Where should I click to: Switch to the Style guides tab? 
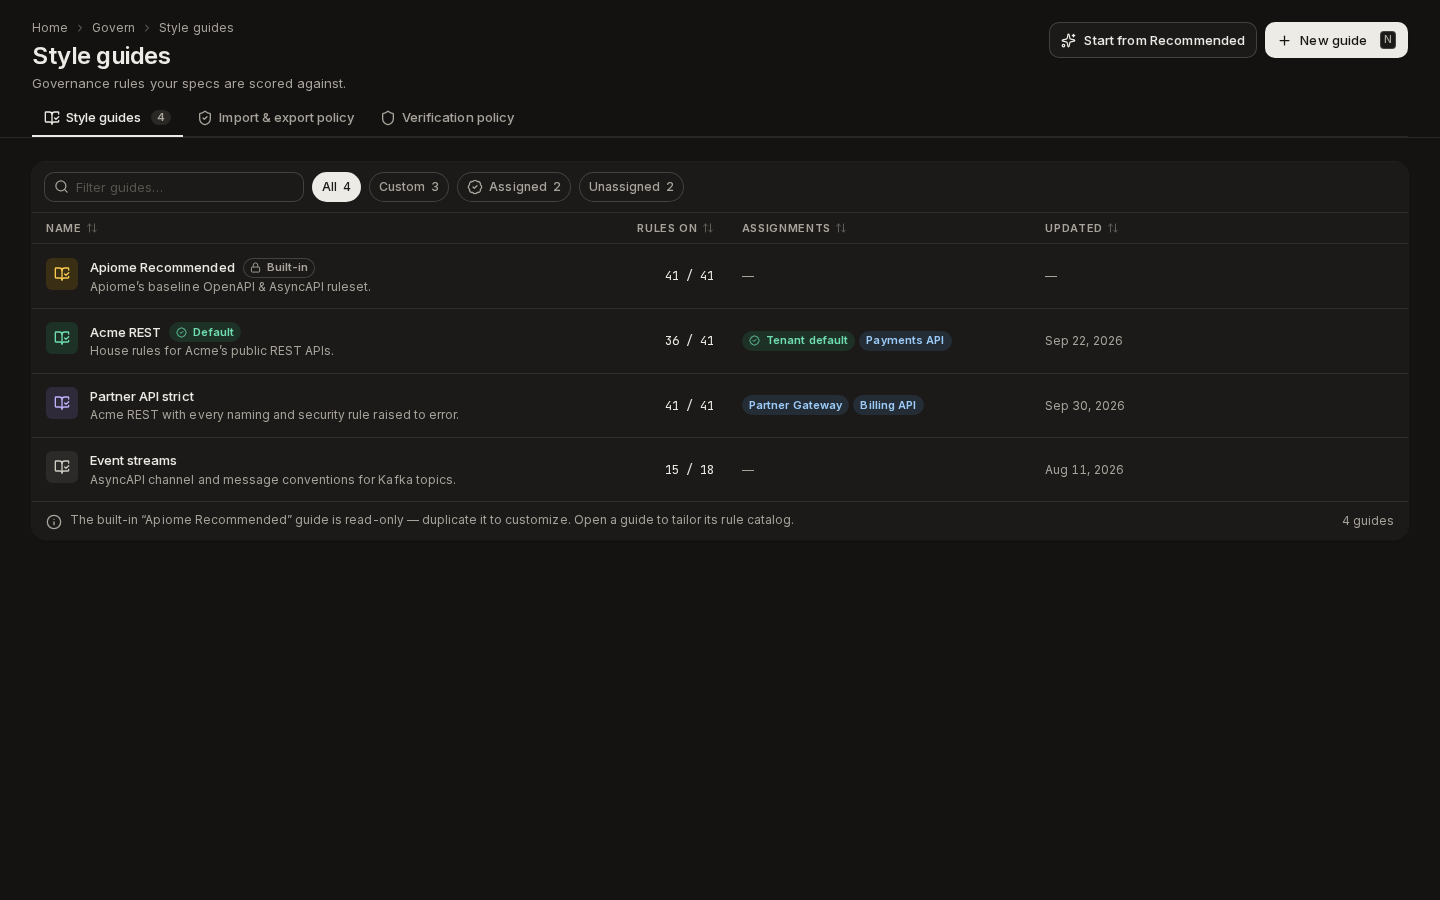click(107, 118)
